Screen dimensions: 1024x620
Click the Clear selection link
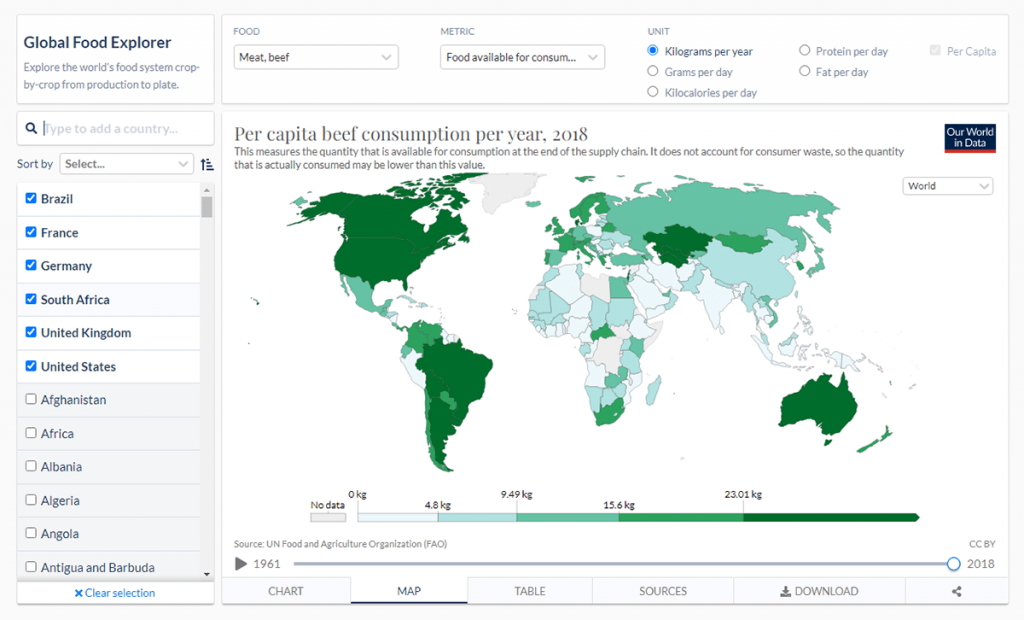[115, 593]
